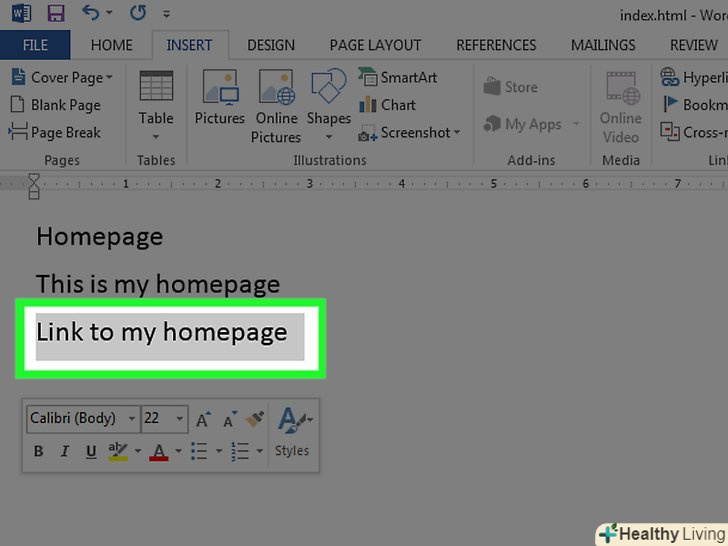Toggle Bold in the mini toolbar
728x546 pixels.
[39, 451]
